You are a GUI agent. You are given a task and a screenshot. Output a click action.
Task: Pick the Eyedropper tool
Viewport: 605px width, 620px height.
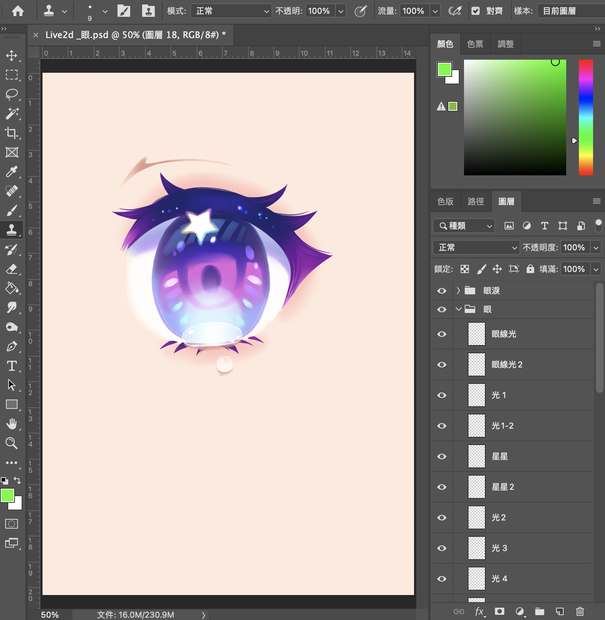[11, 172]
